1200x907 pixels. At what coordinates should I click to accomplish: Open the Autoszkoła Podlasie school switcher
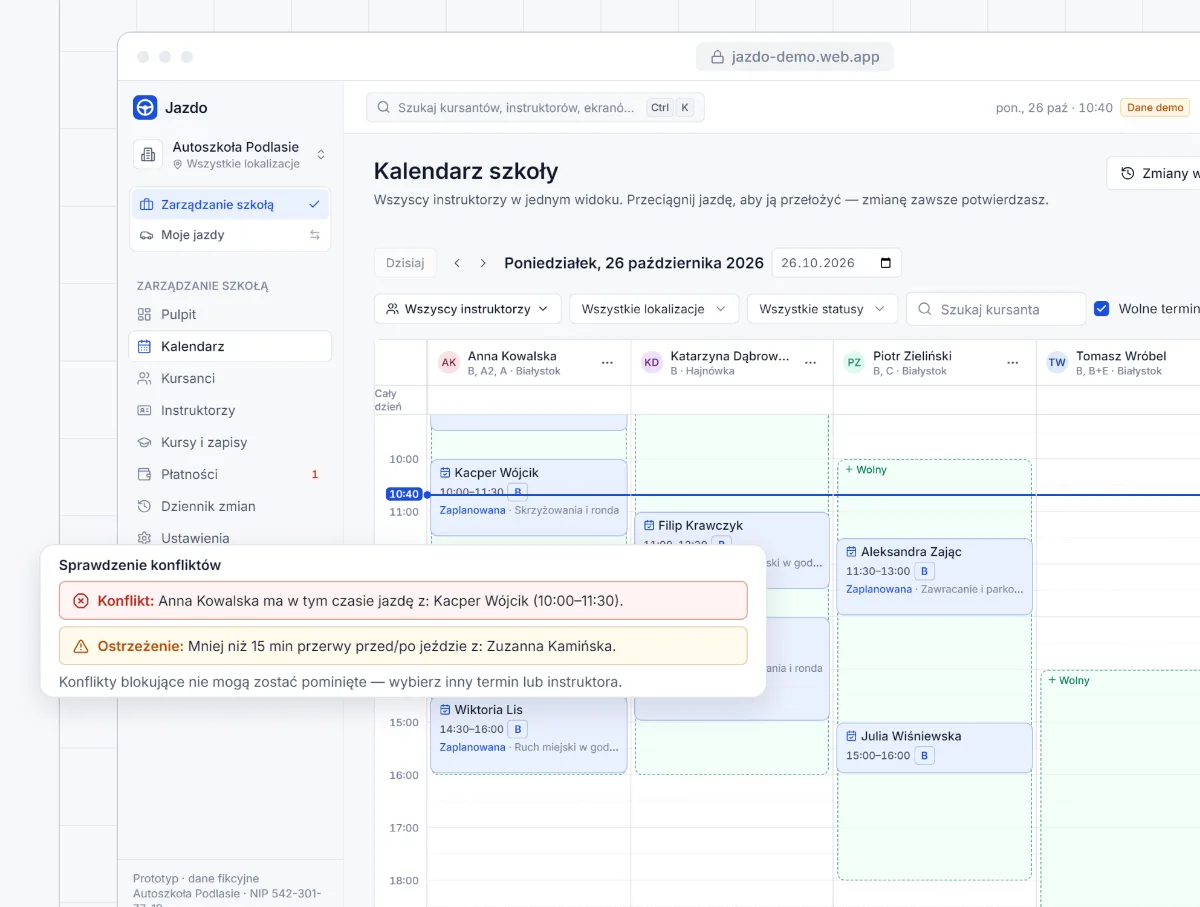(x=231, y=155)
